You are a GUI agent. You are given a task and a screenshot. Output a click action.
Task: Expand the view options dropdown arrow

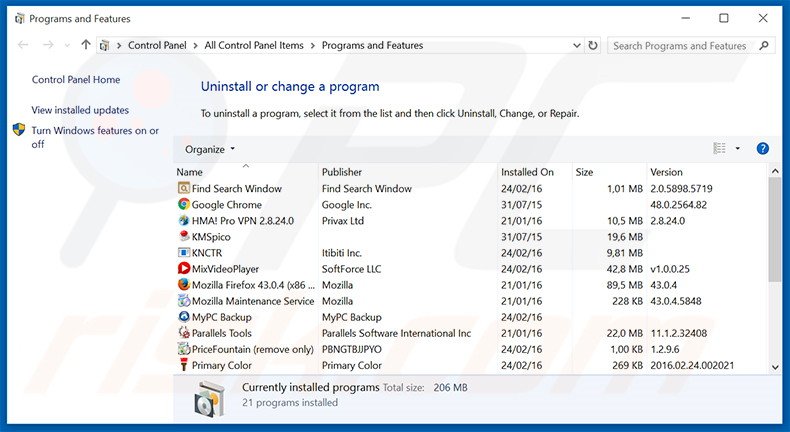click(737, 149)
